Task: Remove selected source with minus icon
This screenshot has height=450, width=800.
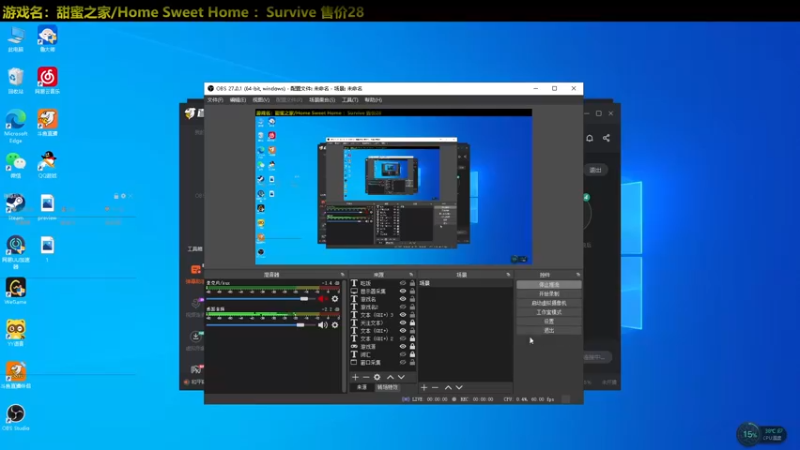Action: [366, 377]
